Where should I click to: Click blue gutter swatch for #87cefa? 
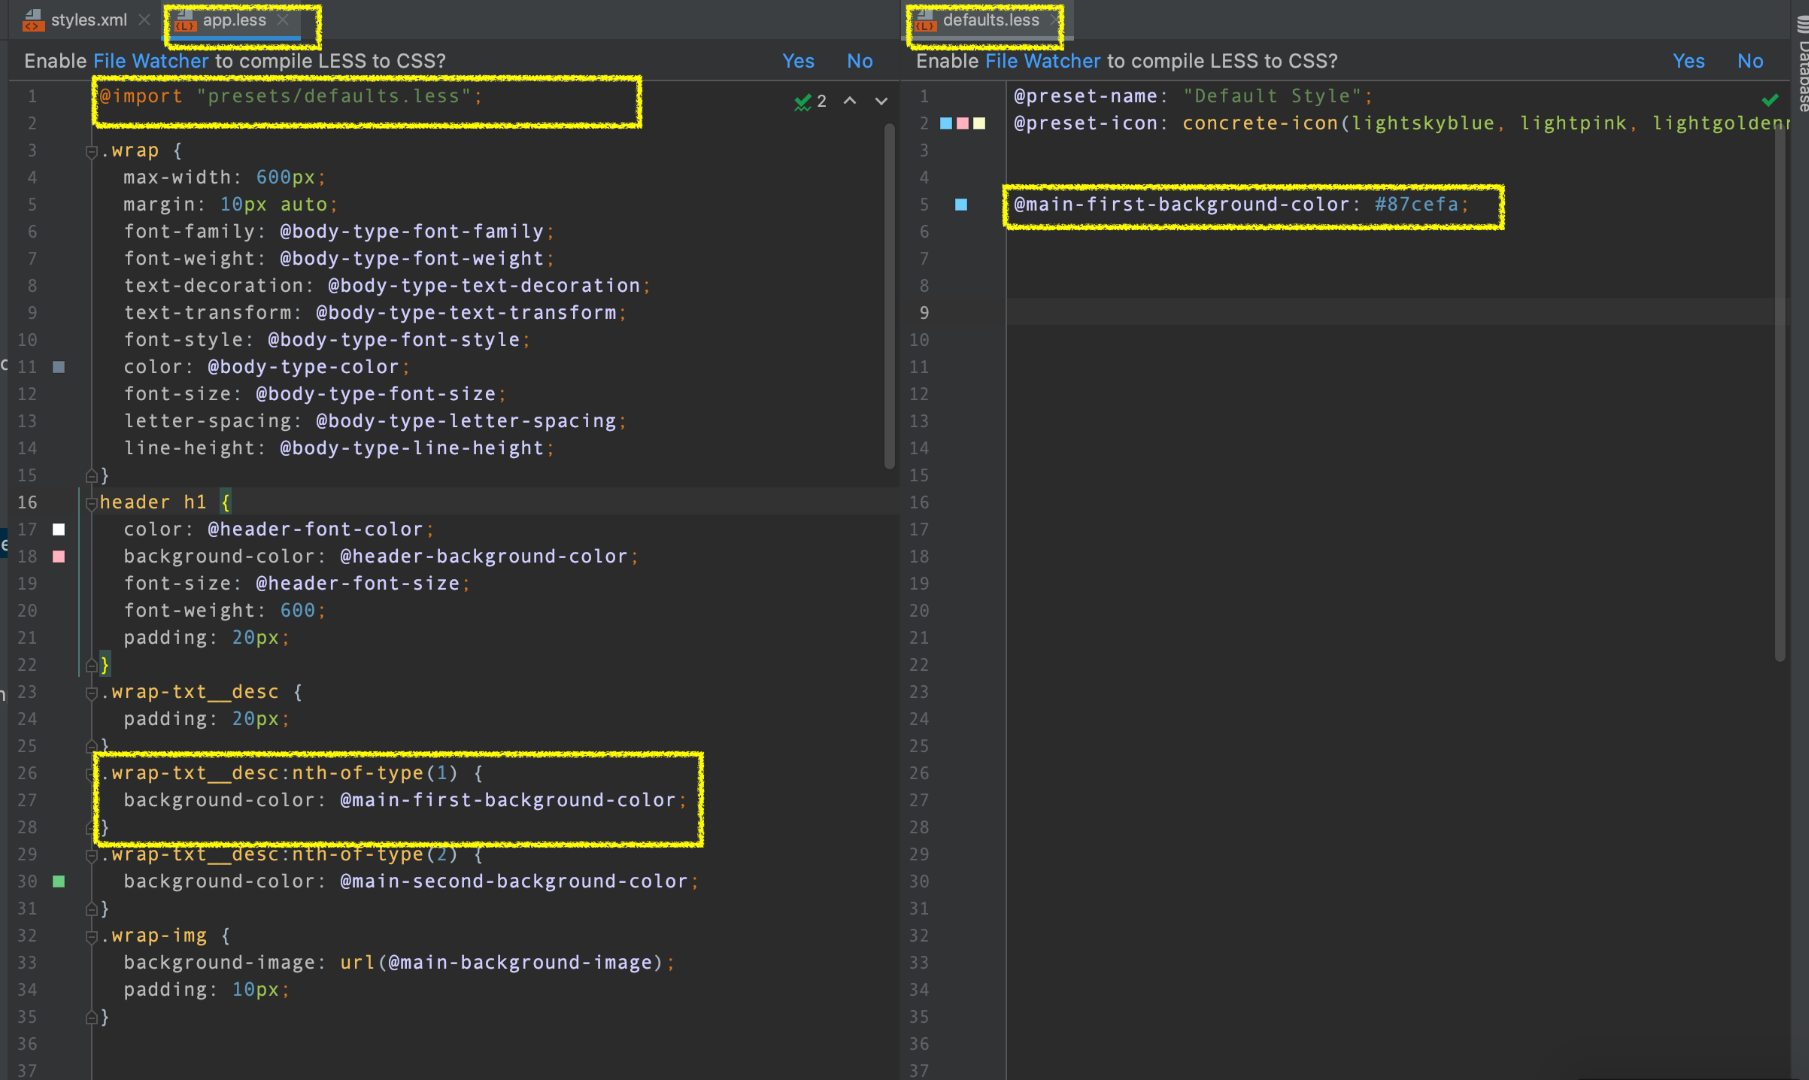961,204
